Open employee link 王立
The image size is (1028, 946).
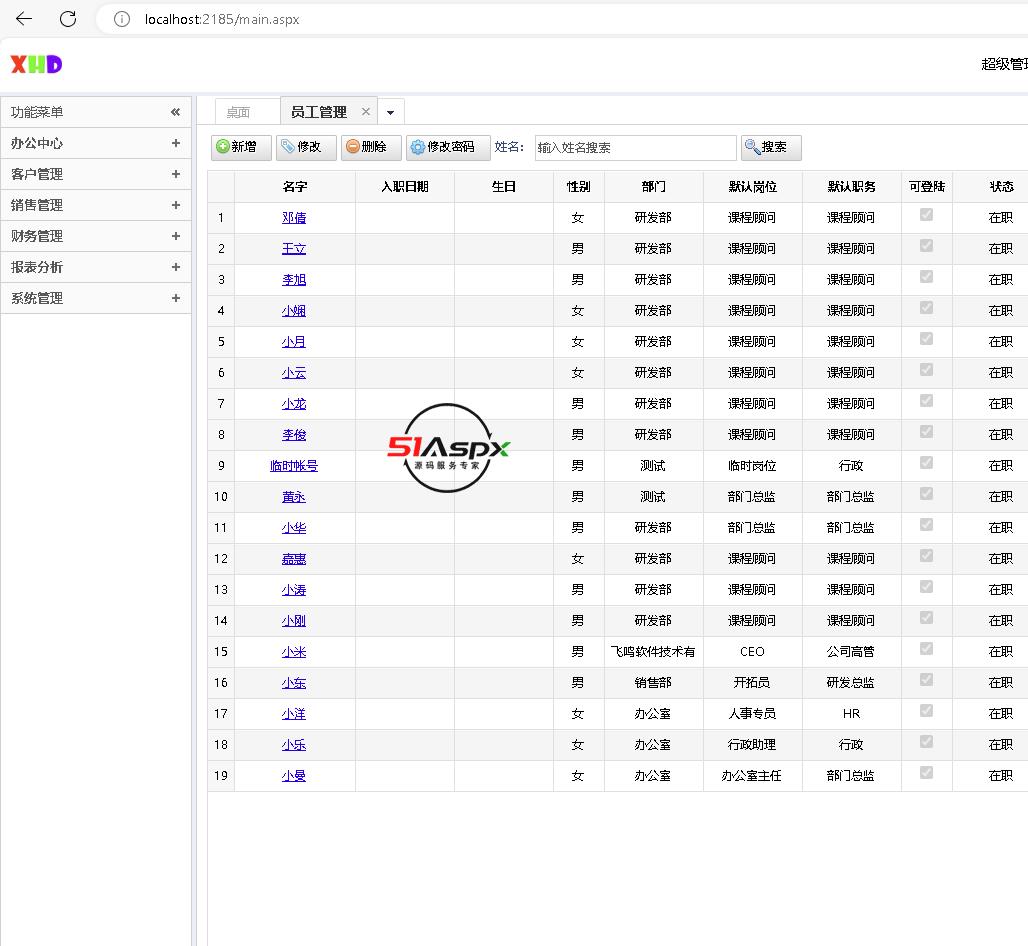click(x=294, y=249)
